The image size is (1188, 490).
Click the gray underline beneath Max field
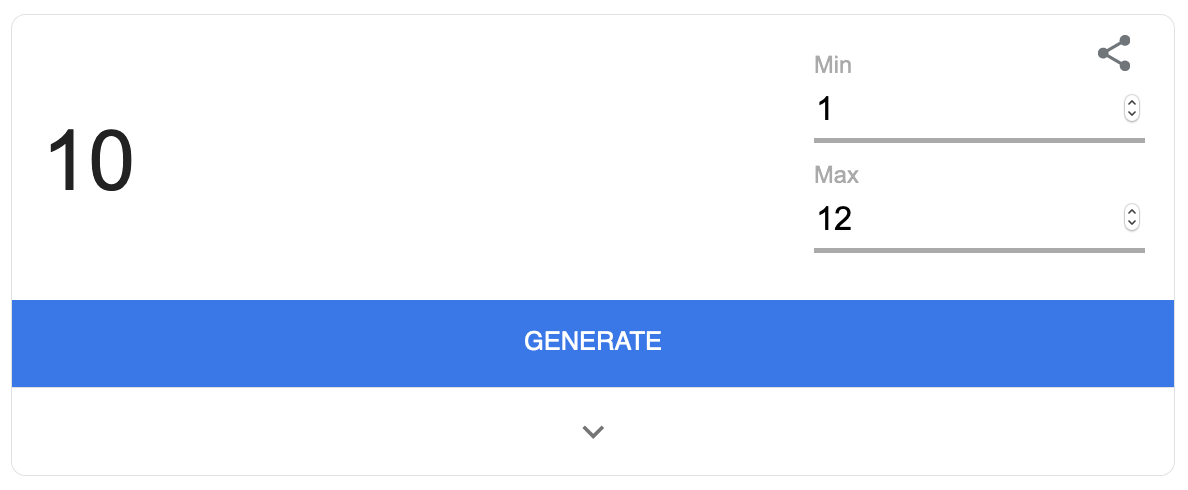[x=979, y=250]
